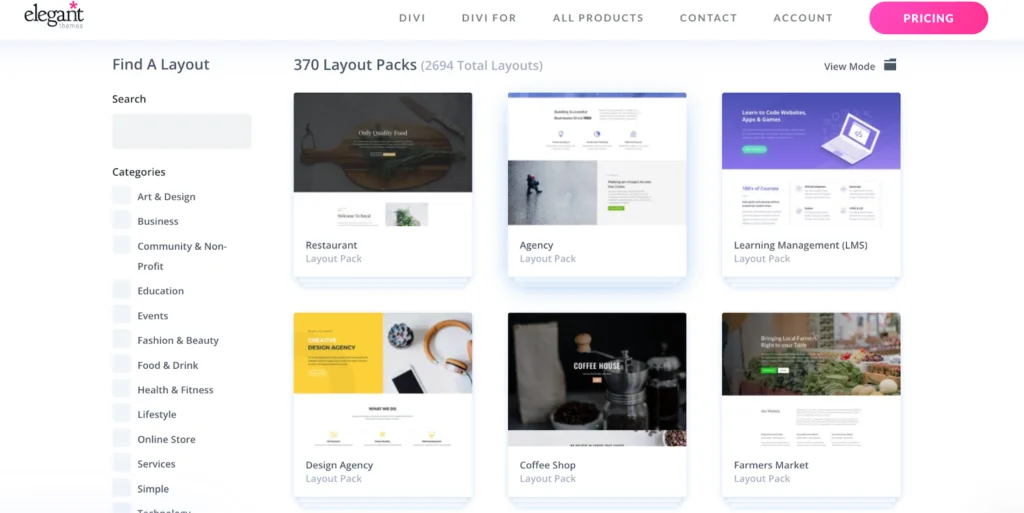This screenshot has height=513, width=1024.
Task: Click the View Mode label
Action: (849, 66)
